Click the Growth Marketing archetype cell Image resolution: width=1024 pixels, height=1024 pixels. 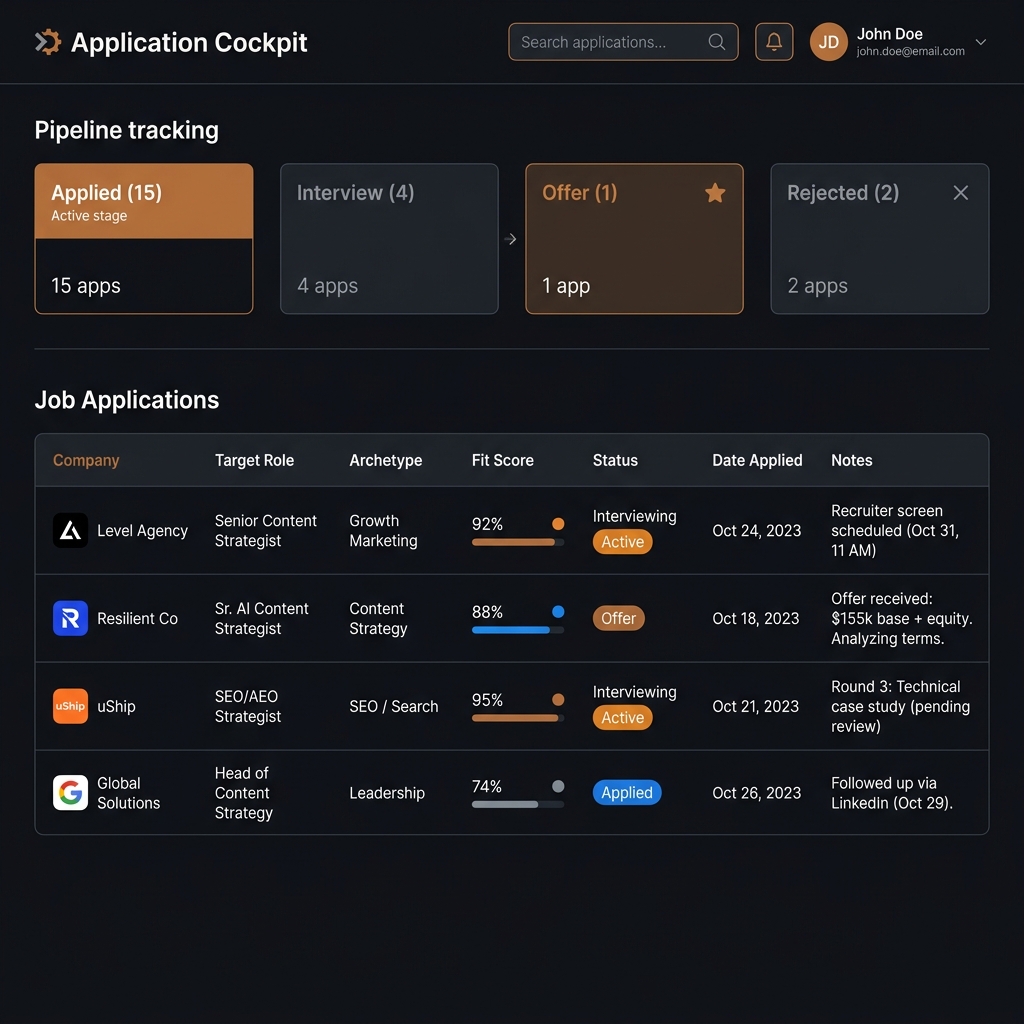383,530
